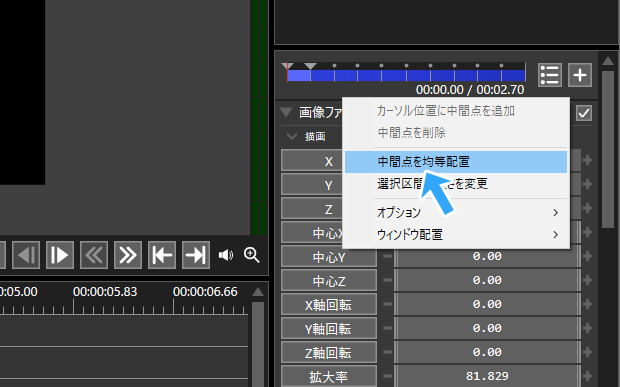Click the magnifier zoom icon
The height and width of the screenshot is (387, 620).
pos(251,255)
